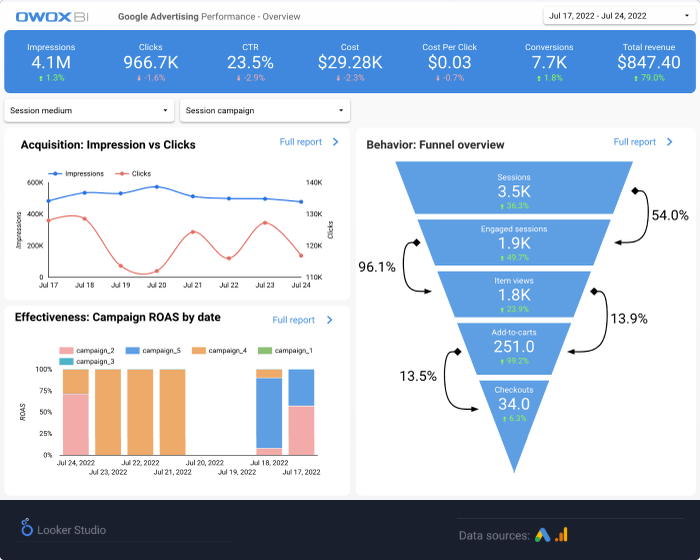The width and height of the screenshot is (700, 560).
Task: Select the CTR scorecard 23.5%
Action: tap(250, 63)
